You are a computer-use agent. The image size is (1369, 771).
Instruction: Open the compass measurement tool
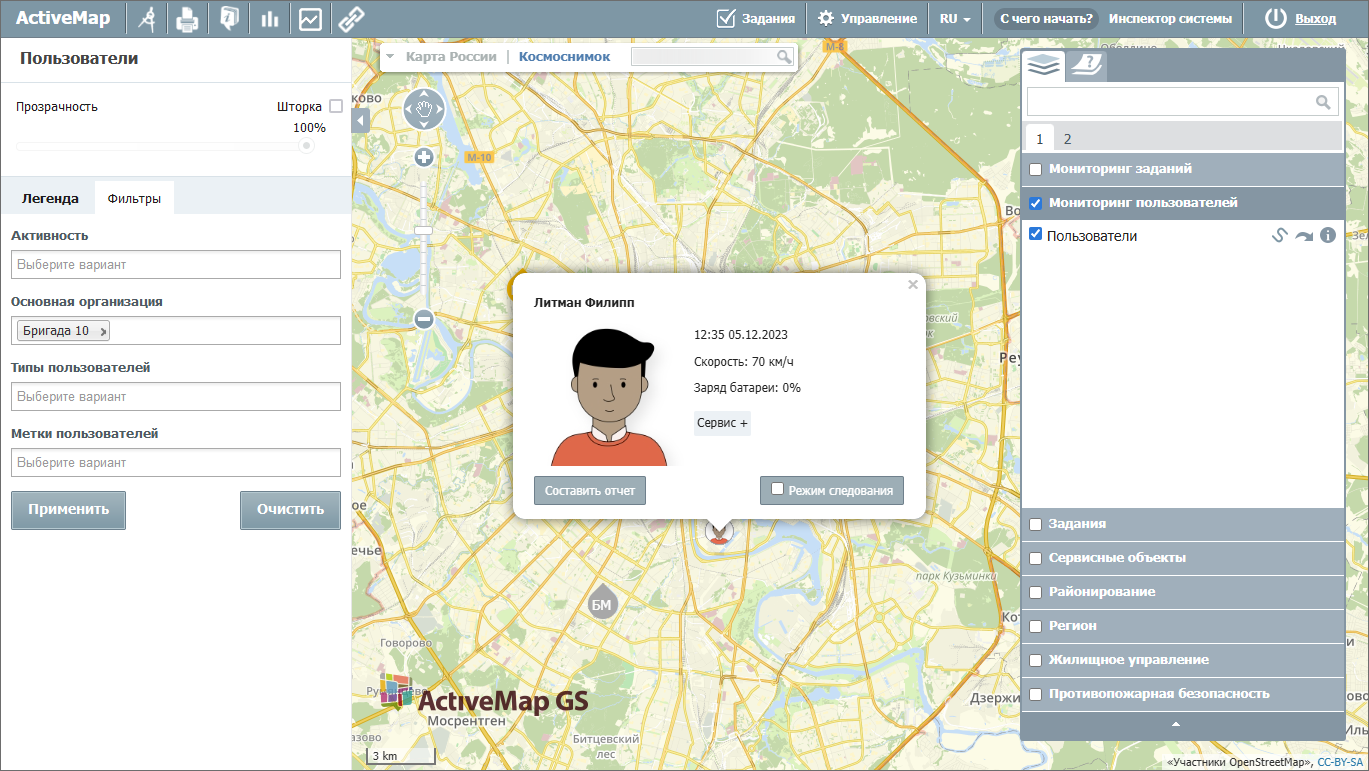click(x=147, y=19)
